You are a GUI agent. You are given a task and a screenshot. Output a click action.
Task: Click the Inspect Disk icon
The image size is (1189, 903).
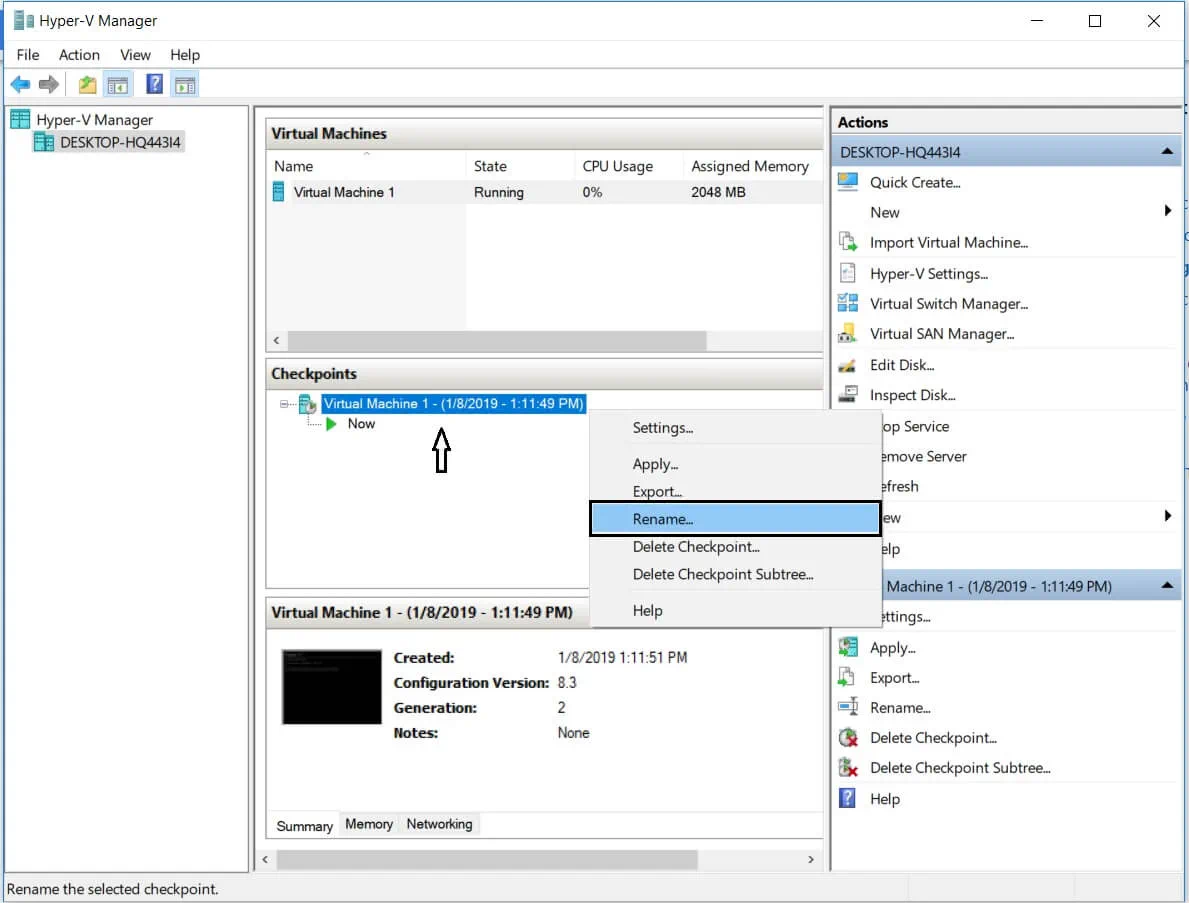click(848, 395)
